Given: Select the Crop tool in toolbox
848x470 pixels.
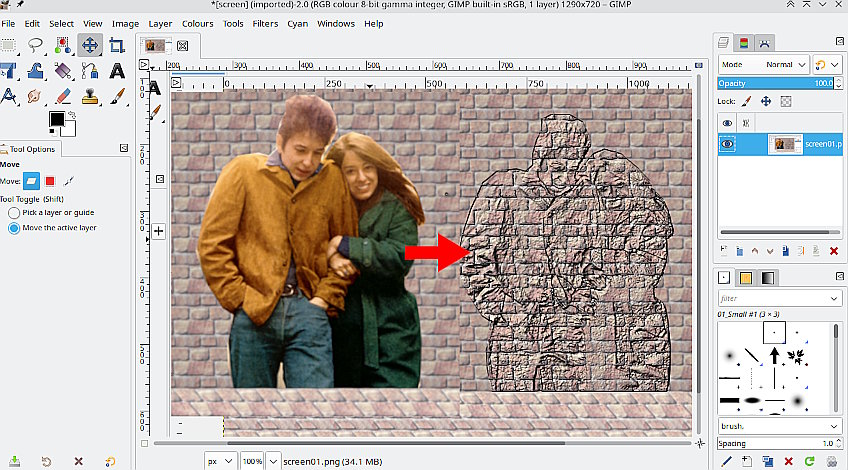Looking at the screenshot, I should coord(117,45).
